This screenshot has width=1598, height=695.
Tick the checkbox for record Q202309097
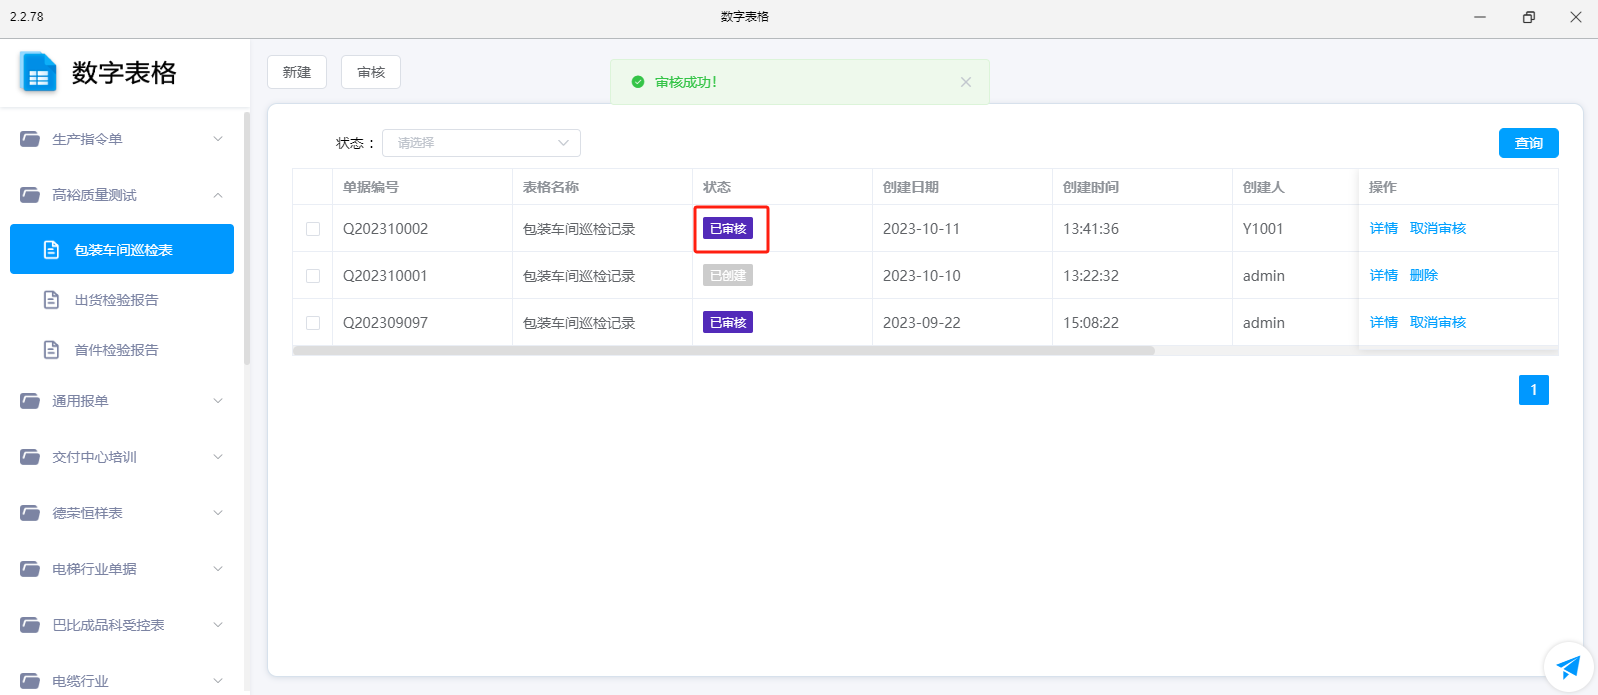tap(313, 323)
